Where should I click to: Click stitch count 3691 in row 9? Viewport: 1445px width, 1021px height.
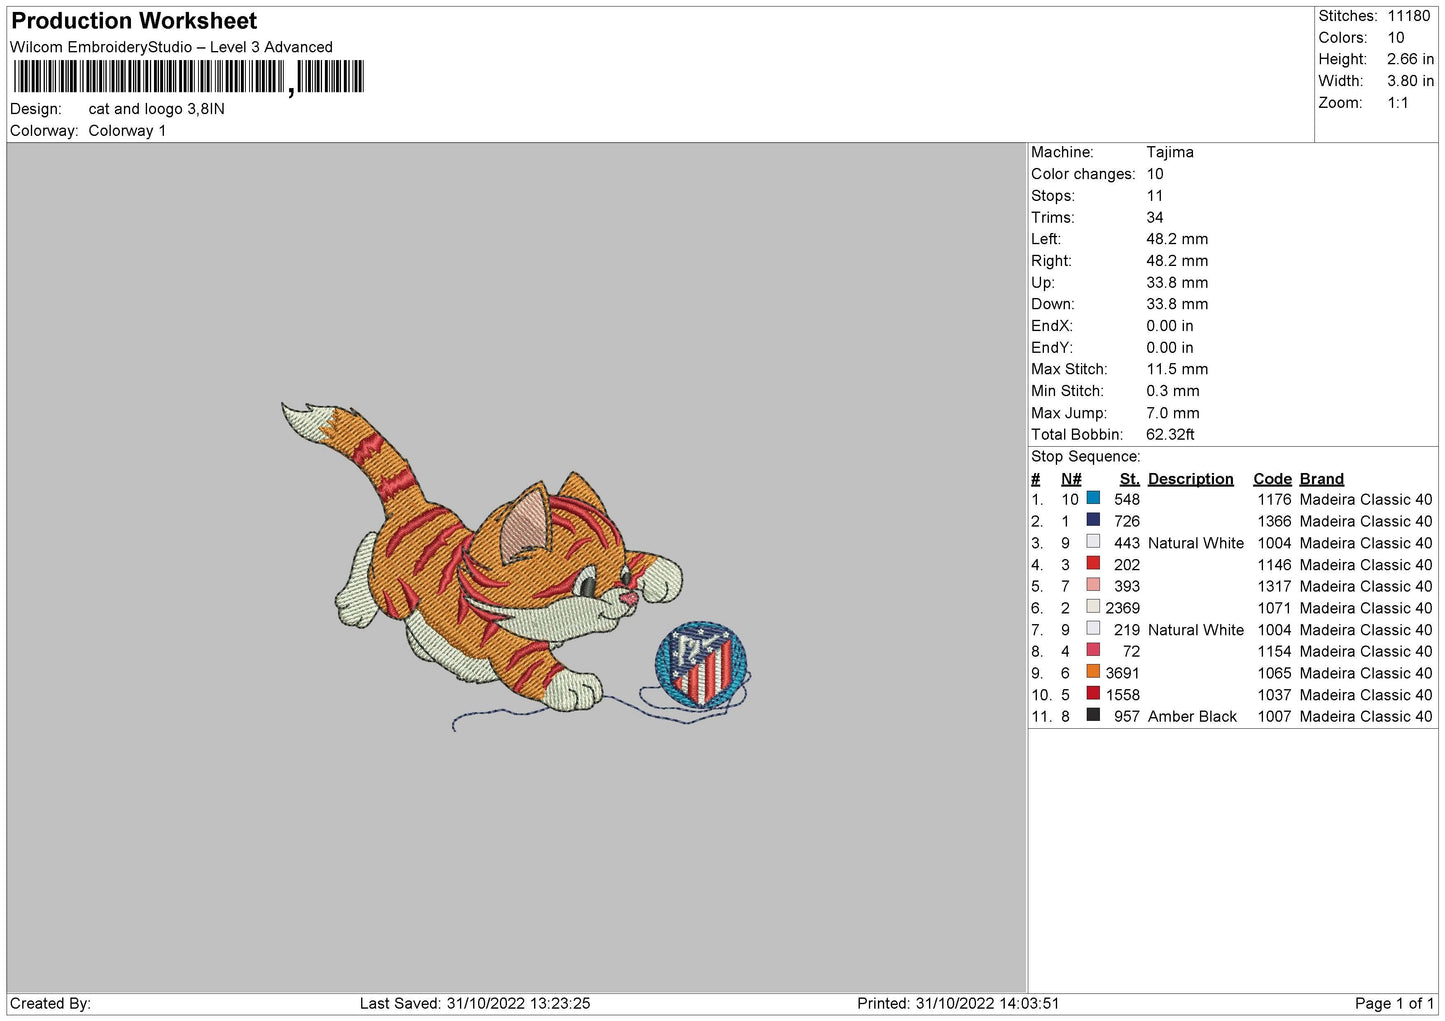coord(1122,673)
